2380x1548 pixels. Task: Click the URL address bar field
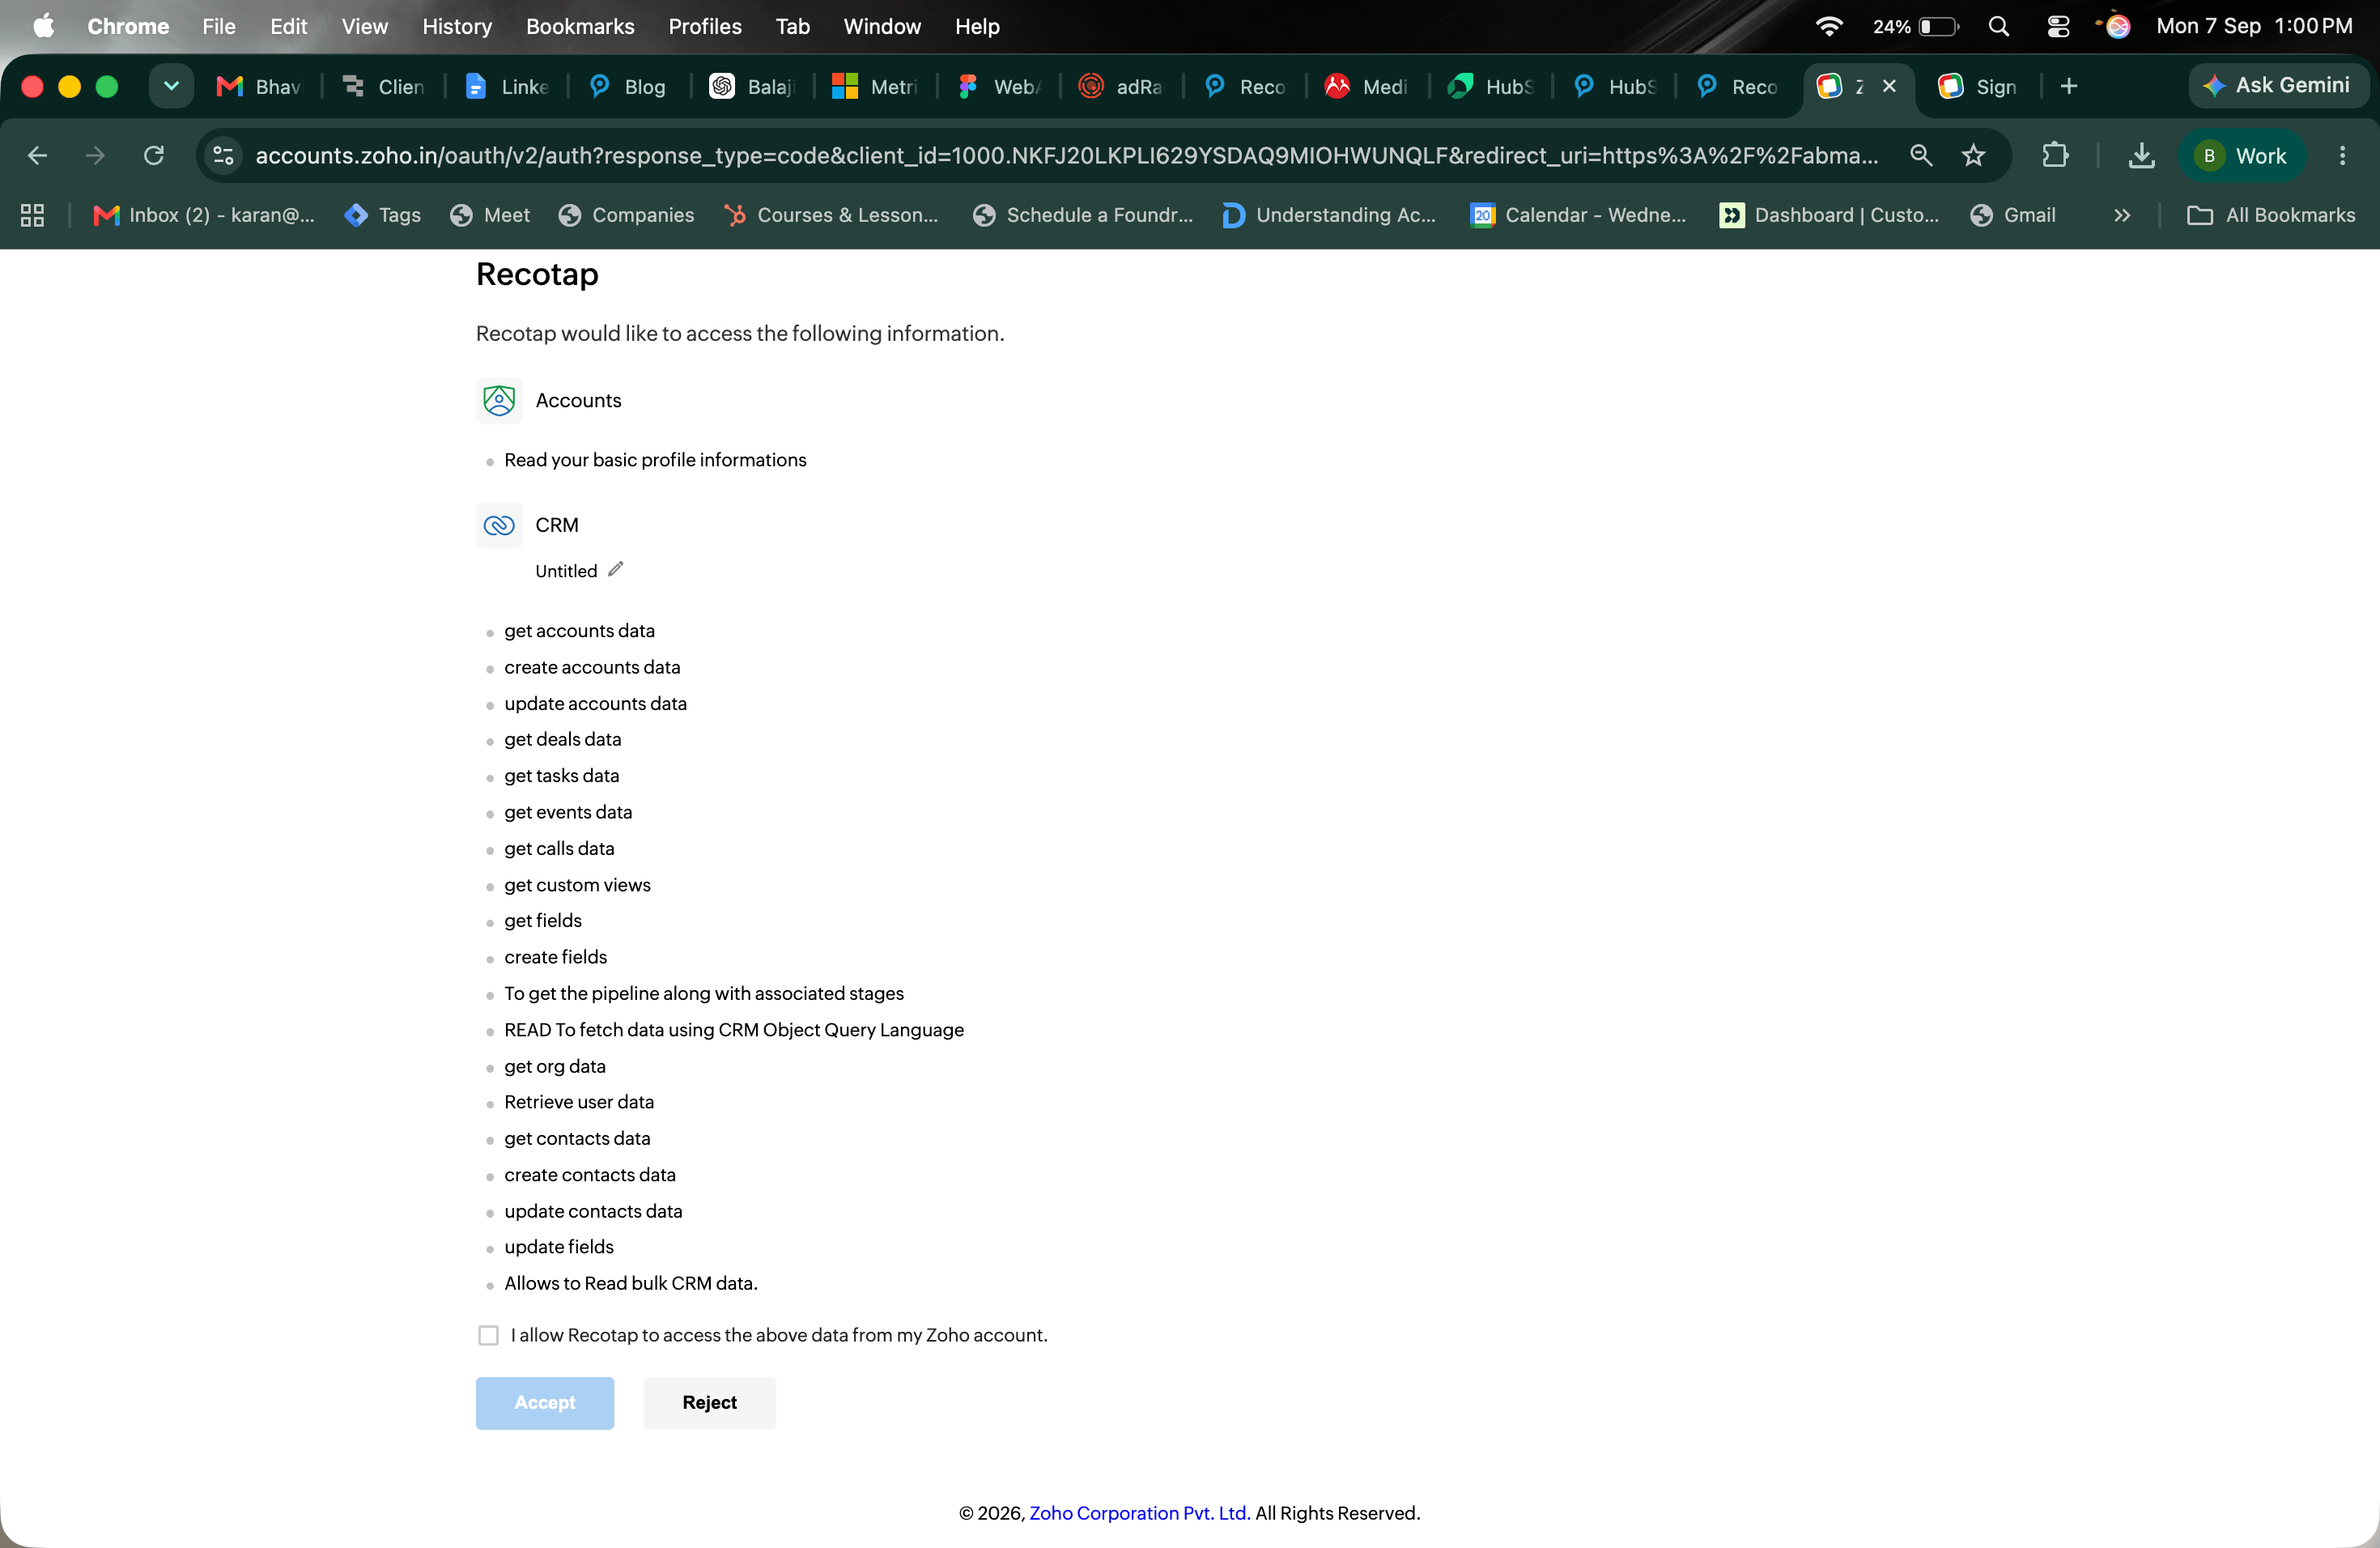[x=1066, y=155]
